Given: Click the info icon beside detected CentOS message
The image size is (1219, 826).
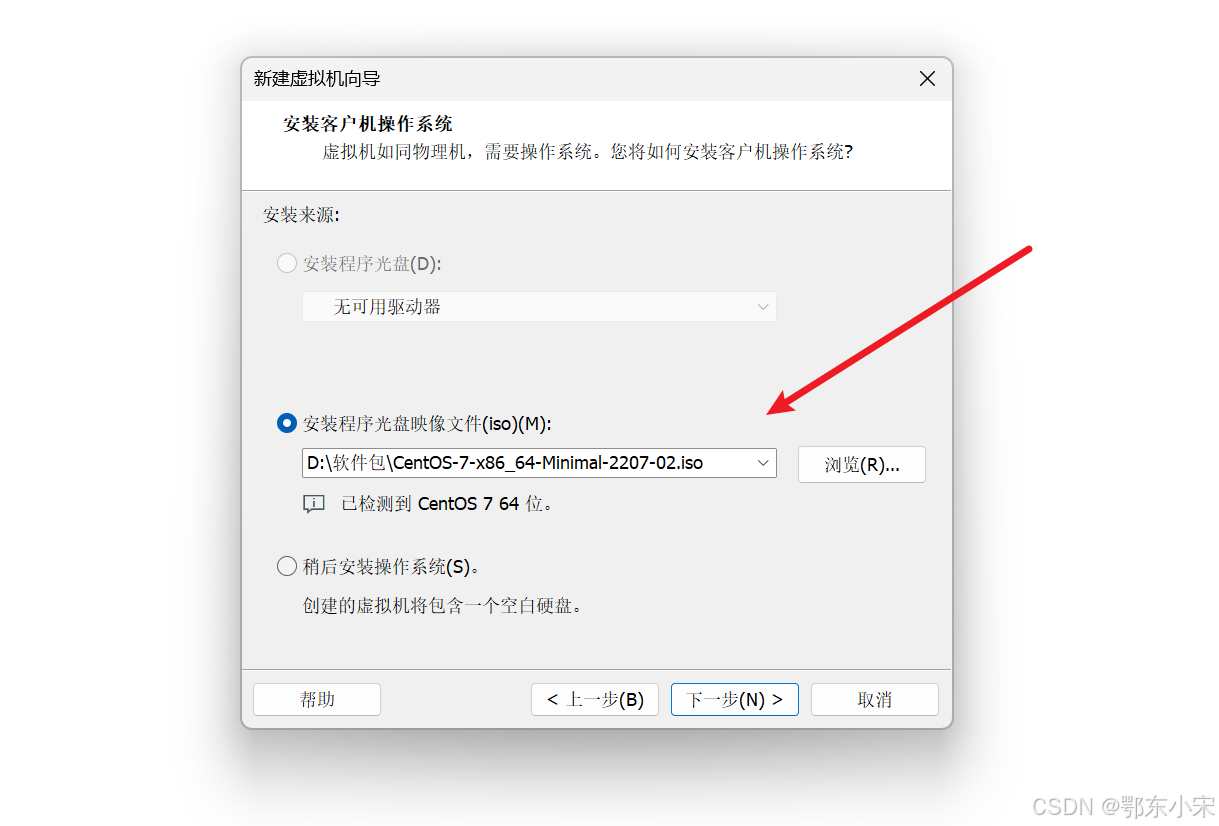Looking at the screenshot, I should (x=314, y=504).
